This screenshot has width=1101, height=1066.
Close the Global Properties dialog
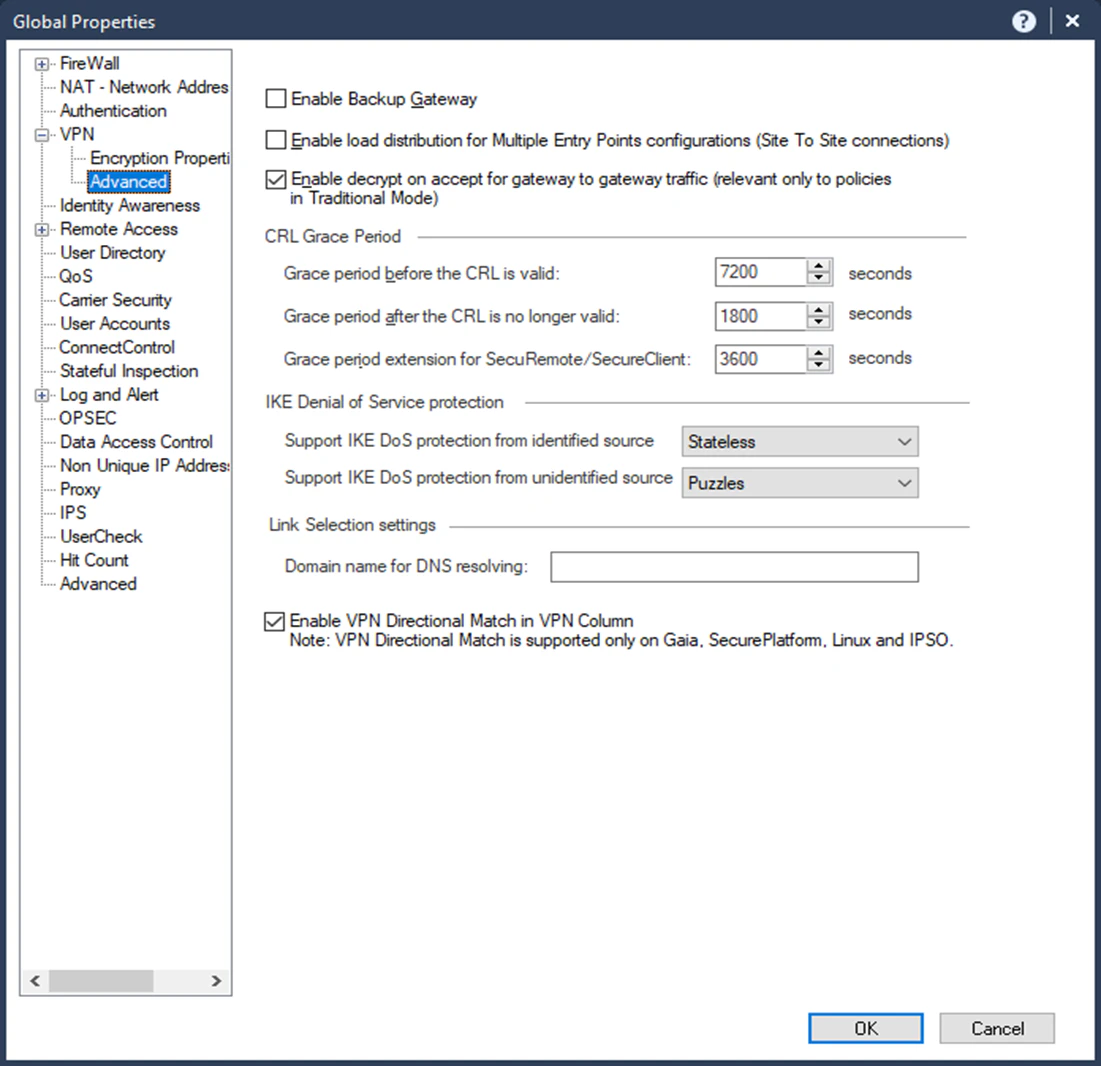coord(1072,21)
